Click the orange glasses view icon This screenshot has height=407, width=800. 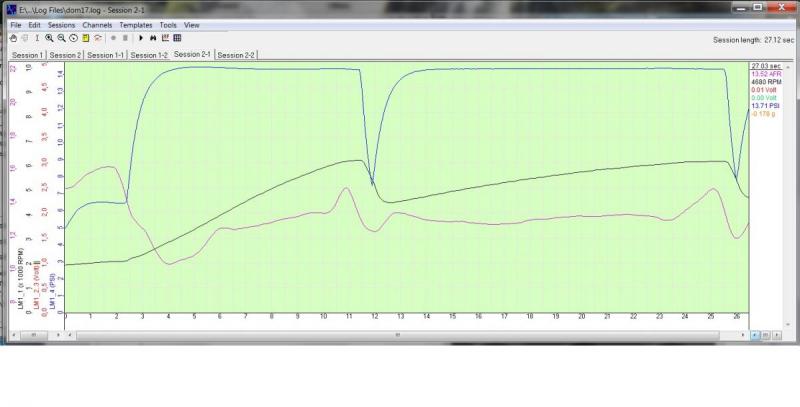(x=98, y=38)
